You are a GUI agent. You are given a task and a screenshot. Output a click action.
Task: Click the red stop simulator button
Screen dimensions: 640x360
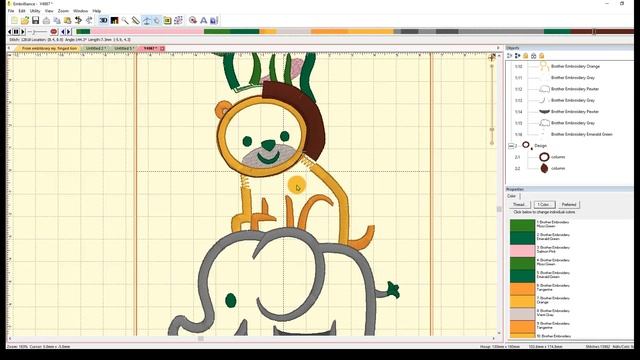pyautogui.click(x=53, y=31)
